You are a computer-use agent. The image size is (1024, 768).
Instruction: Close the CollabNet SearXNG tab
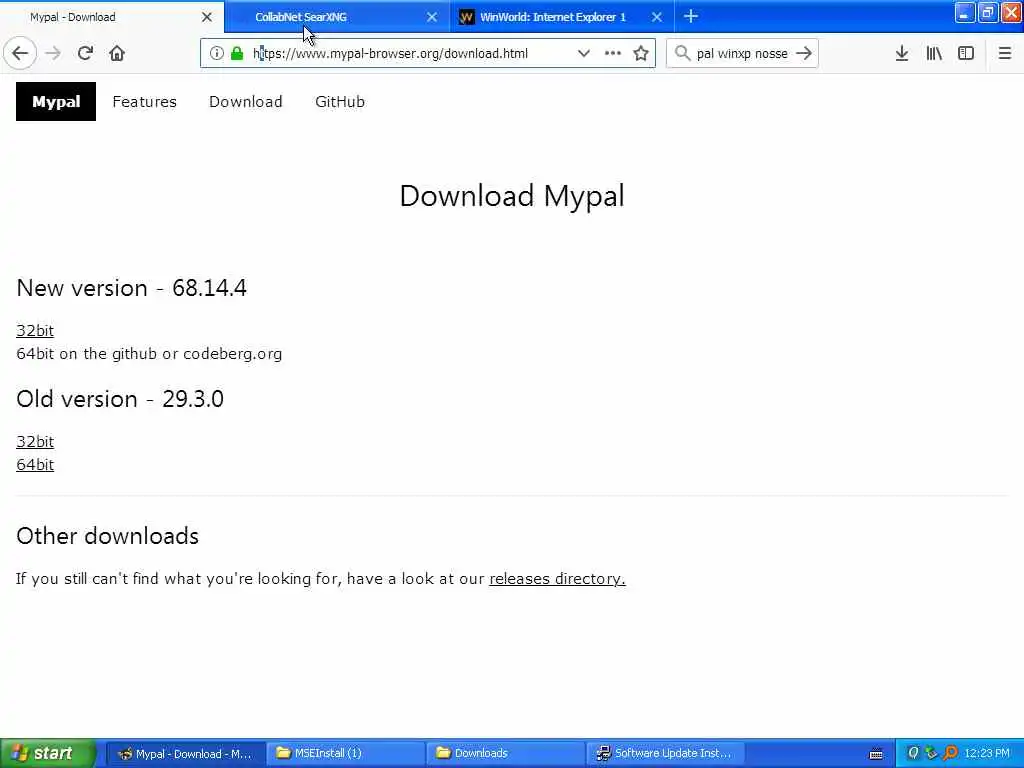click(x=432, y=17)
